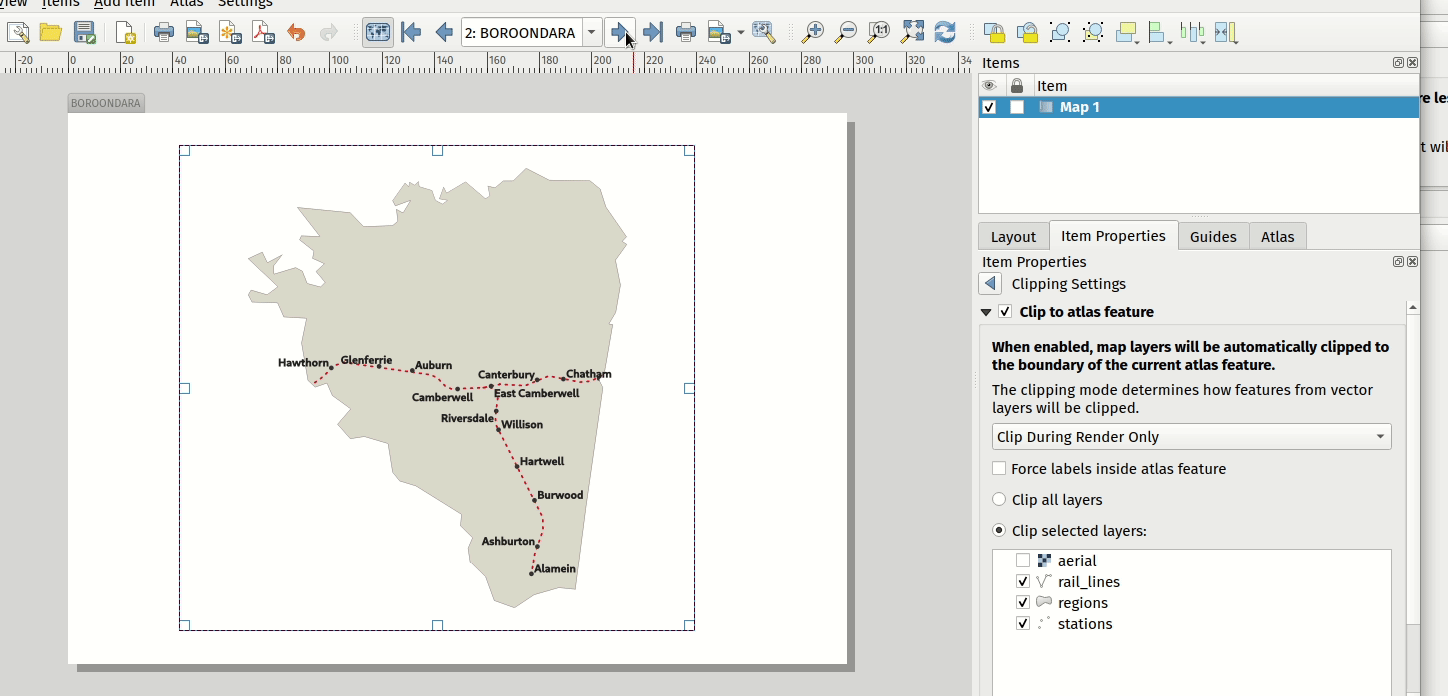Click the Refresh View icon
This screenshot has height=696, width=1448.
click(945, 33)
